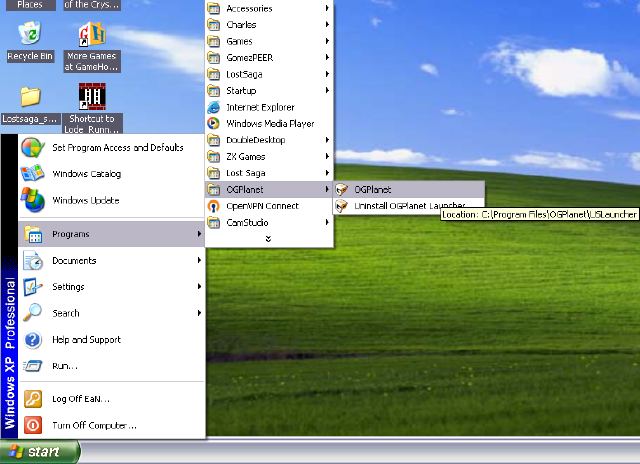Click the Windows flag logo on Start button
The height and width of the screenshot is (464, 640).
[x=16, y=451]
